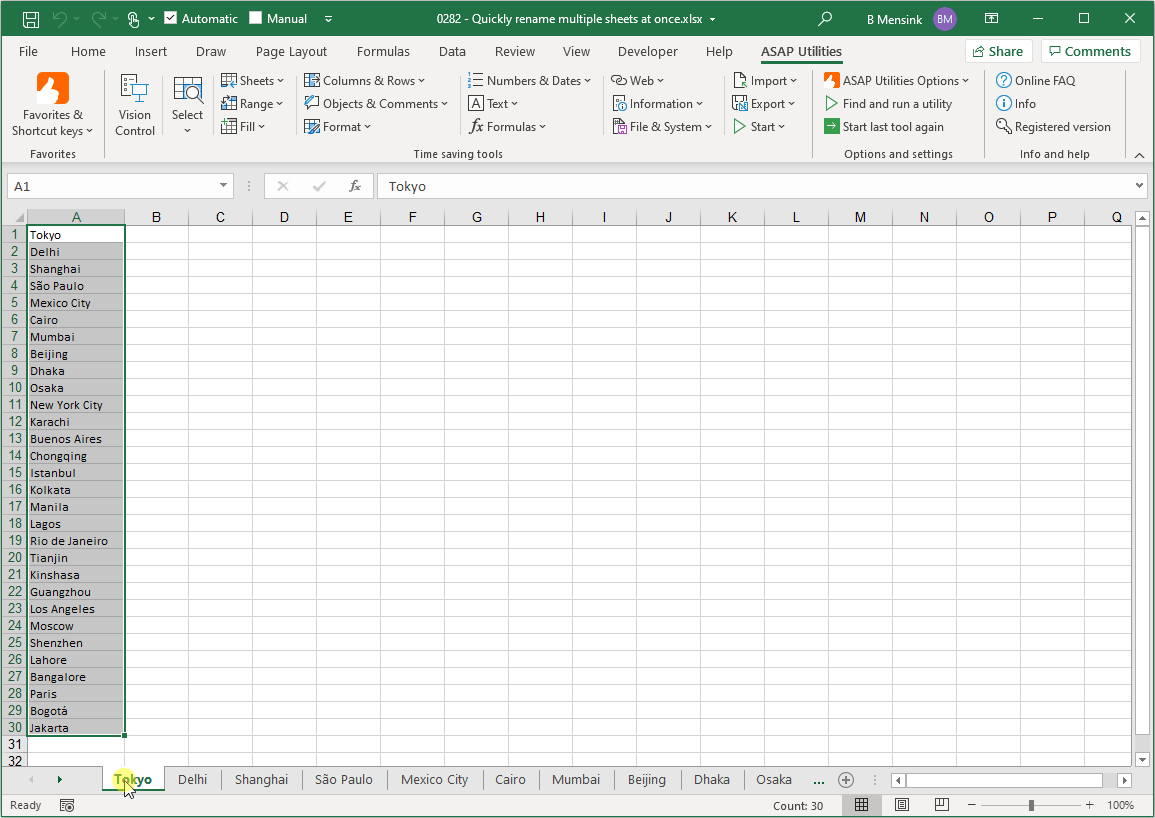Adjust the zoom slider
Screen dimensions: 1155x818
1031,804
